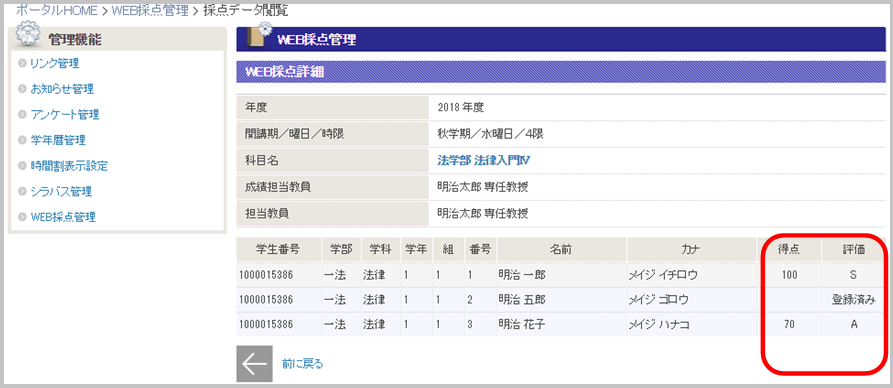Select WEB採点管理 sidebar item
Viewport: 893px width, 388px height.
(x=63, y=217)
